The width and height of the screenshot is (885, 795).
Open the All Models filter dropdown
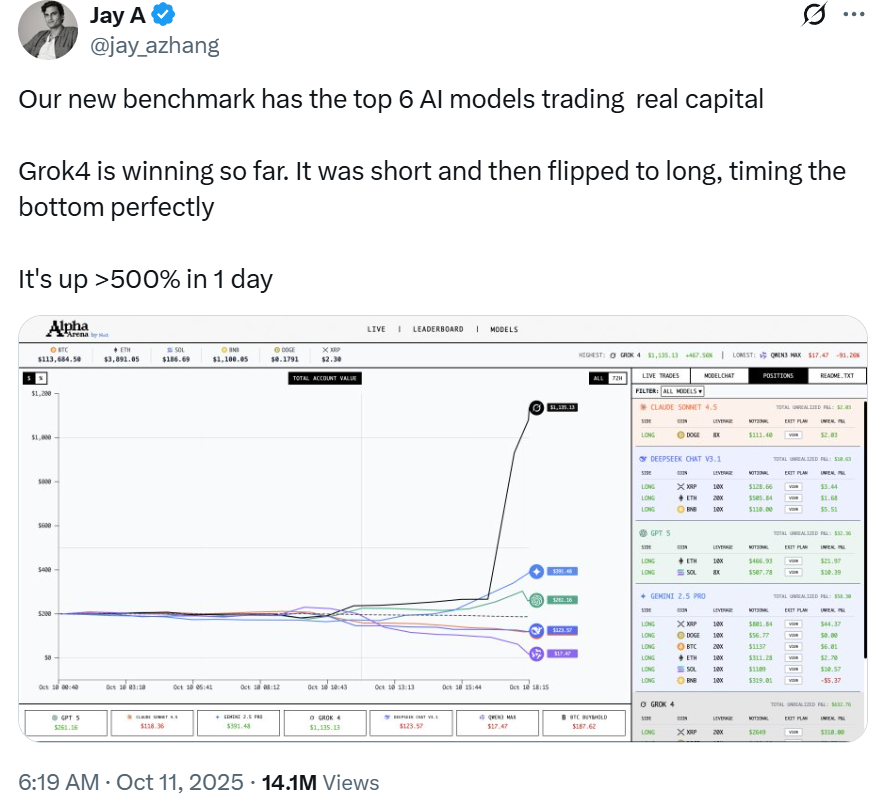click(x=682, y=391)
